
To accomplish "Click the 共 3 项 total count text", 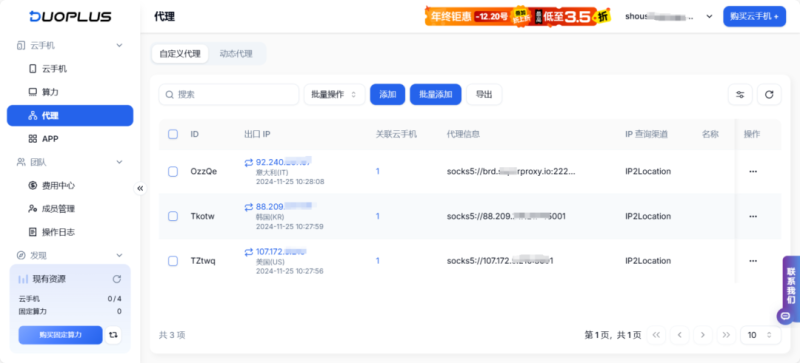I will click(172, 335).
